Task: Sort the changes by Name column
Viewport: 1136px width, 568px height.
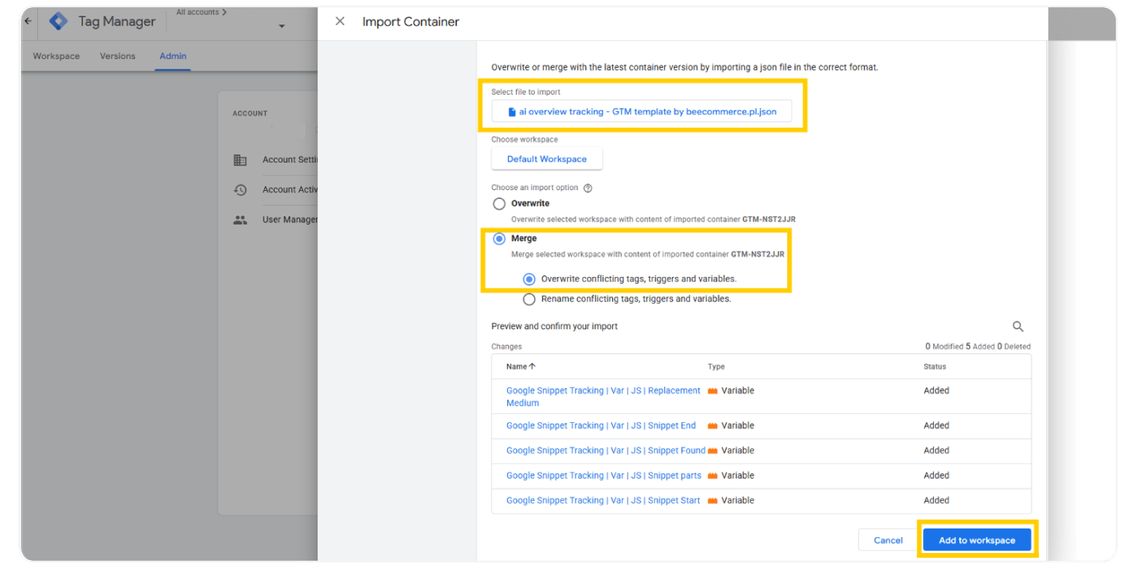Action: (520, 367)
